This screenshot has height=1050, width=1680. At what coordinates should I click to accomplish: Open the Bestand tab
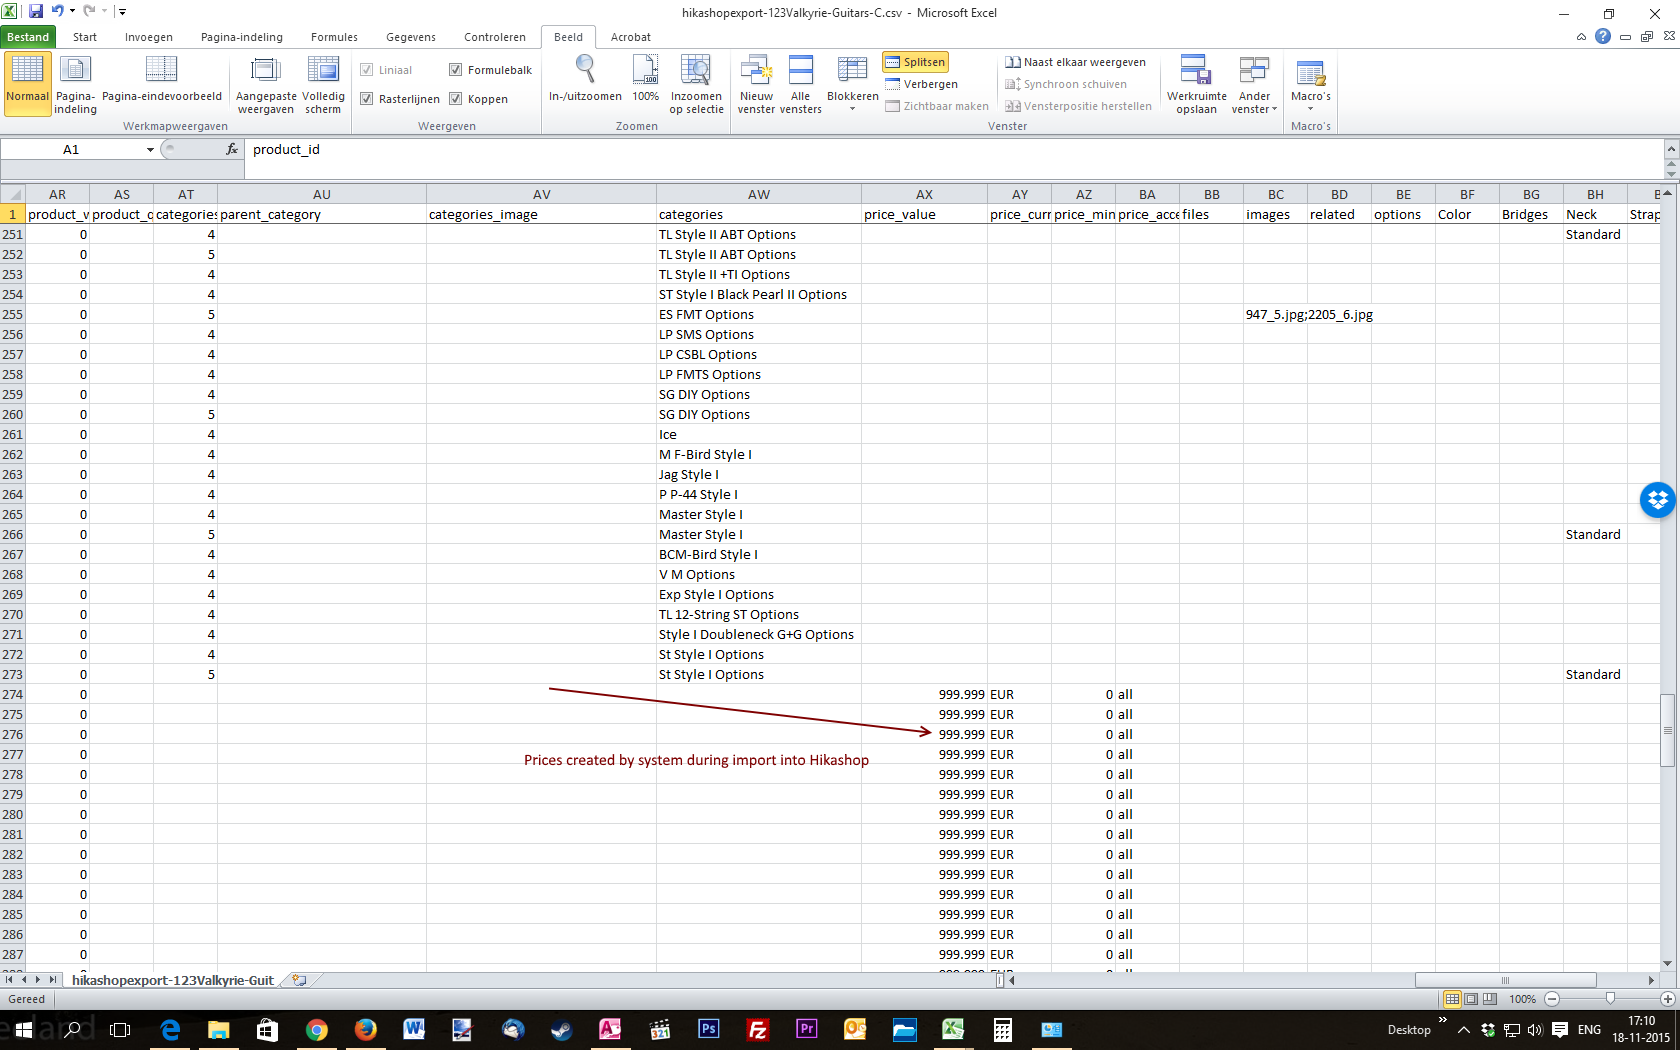coord(28,37)
